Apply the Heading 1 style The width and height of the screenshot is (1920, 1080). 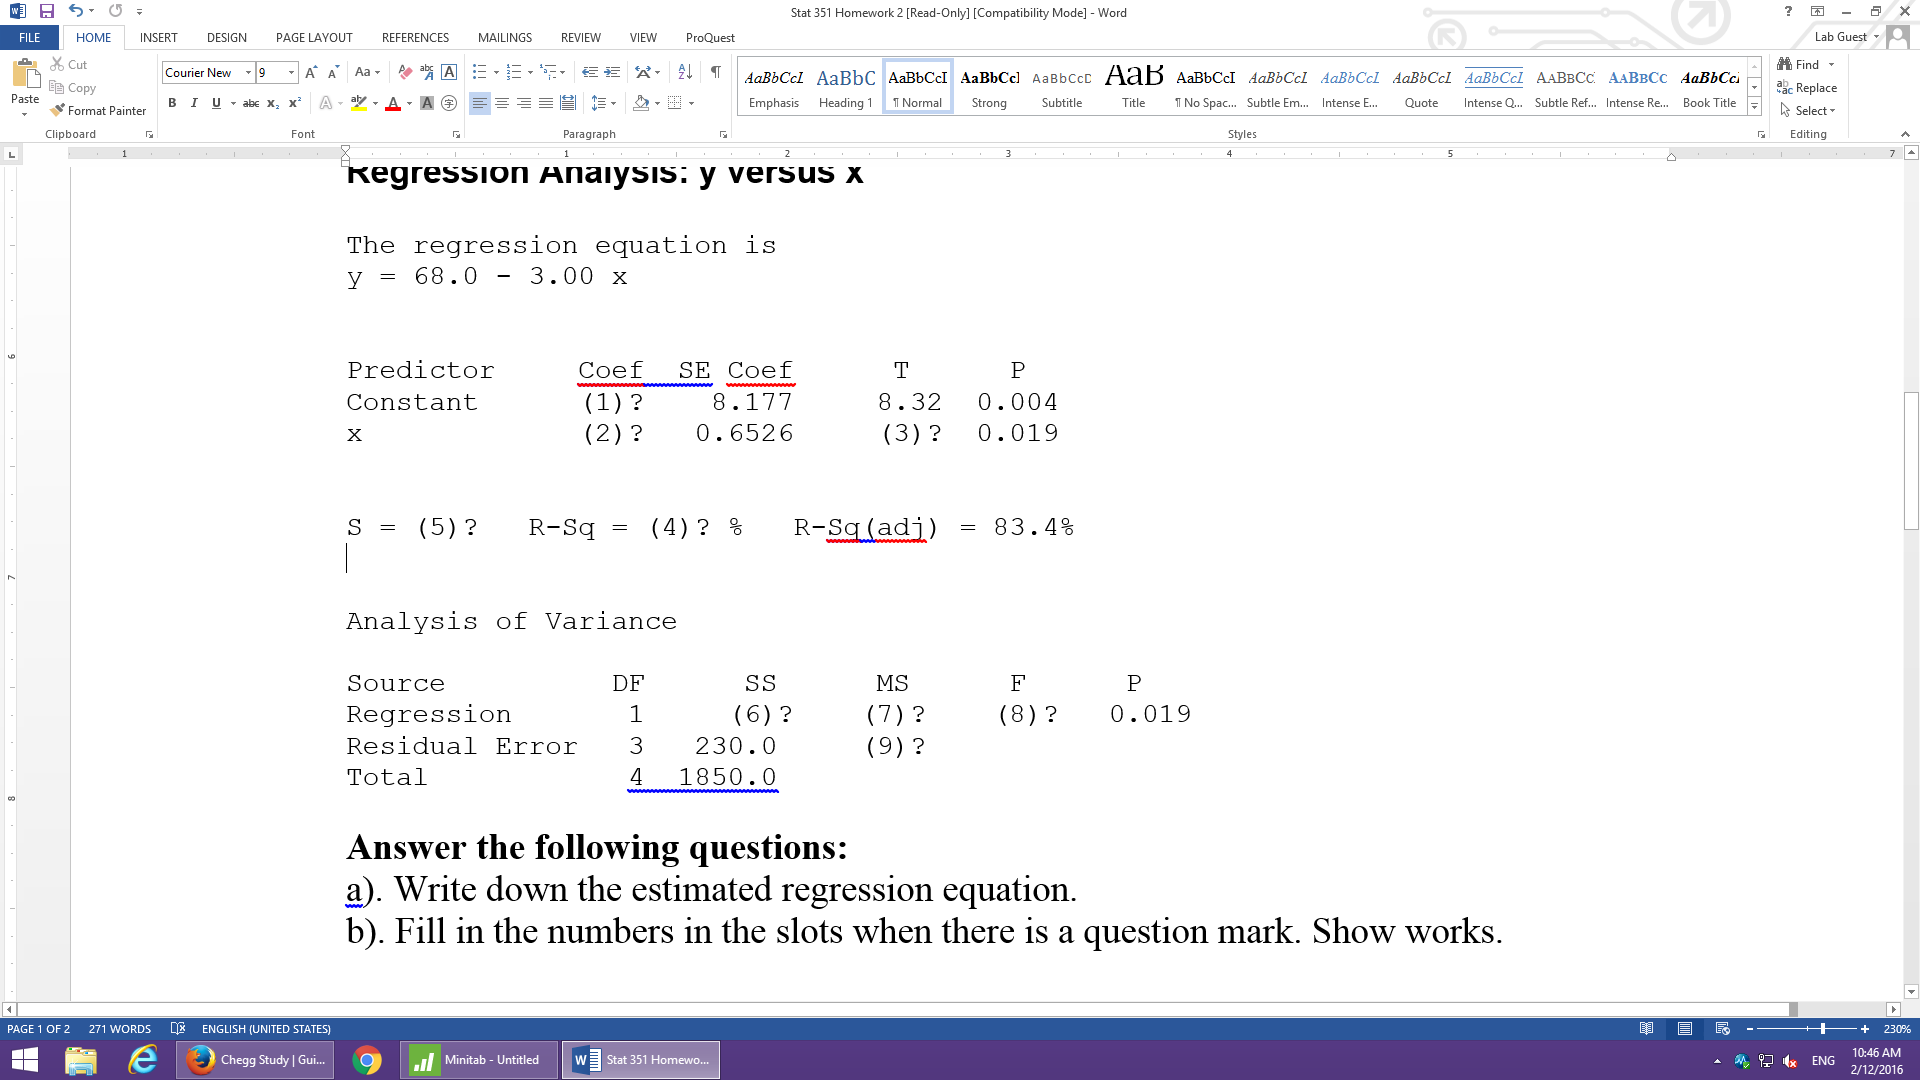[x=846, y=85]
